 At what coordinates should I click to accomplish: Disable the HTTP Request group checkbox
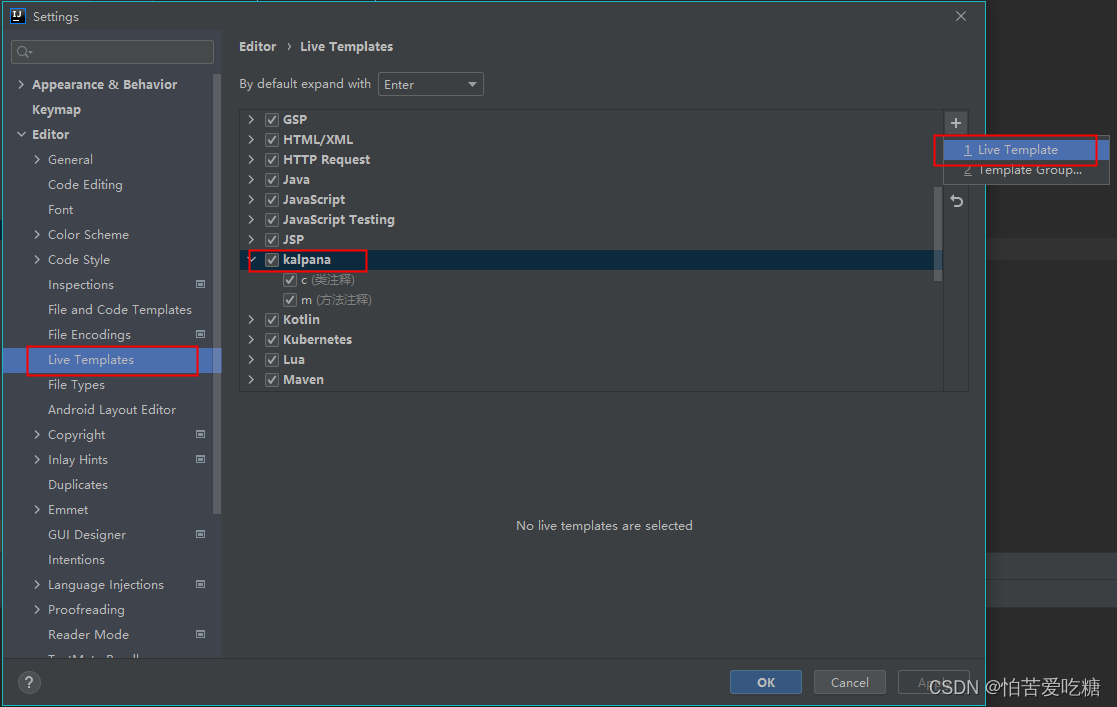pyautogui.click(x=271, y=160)
